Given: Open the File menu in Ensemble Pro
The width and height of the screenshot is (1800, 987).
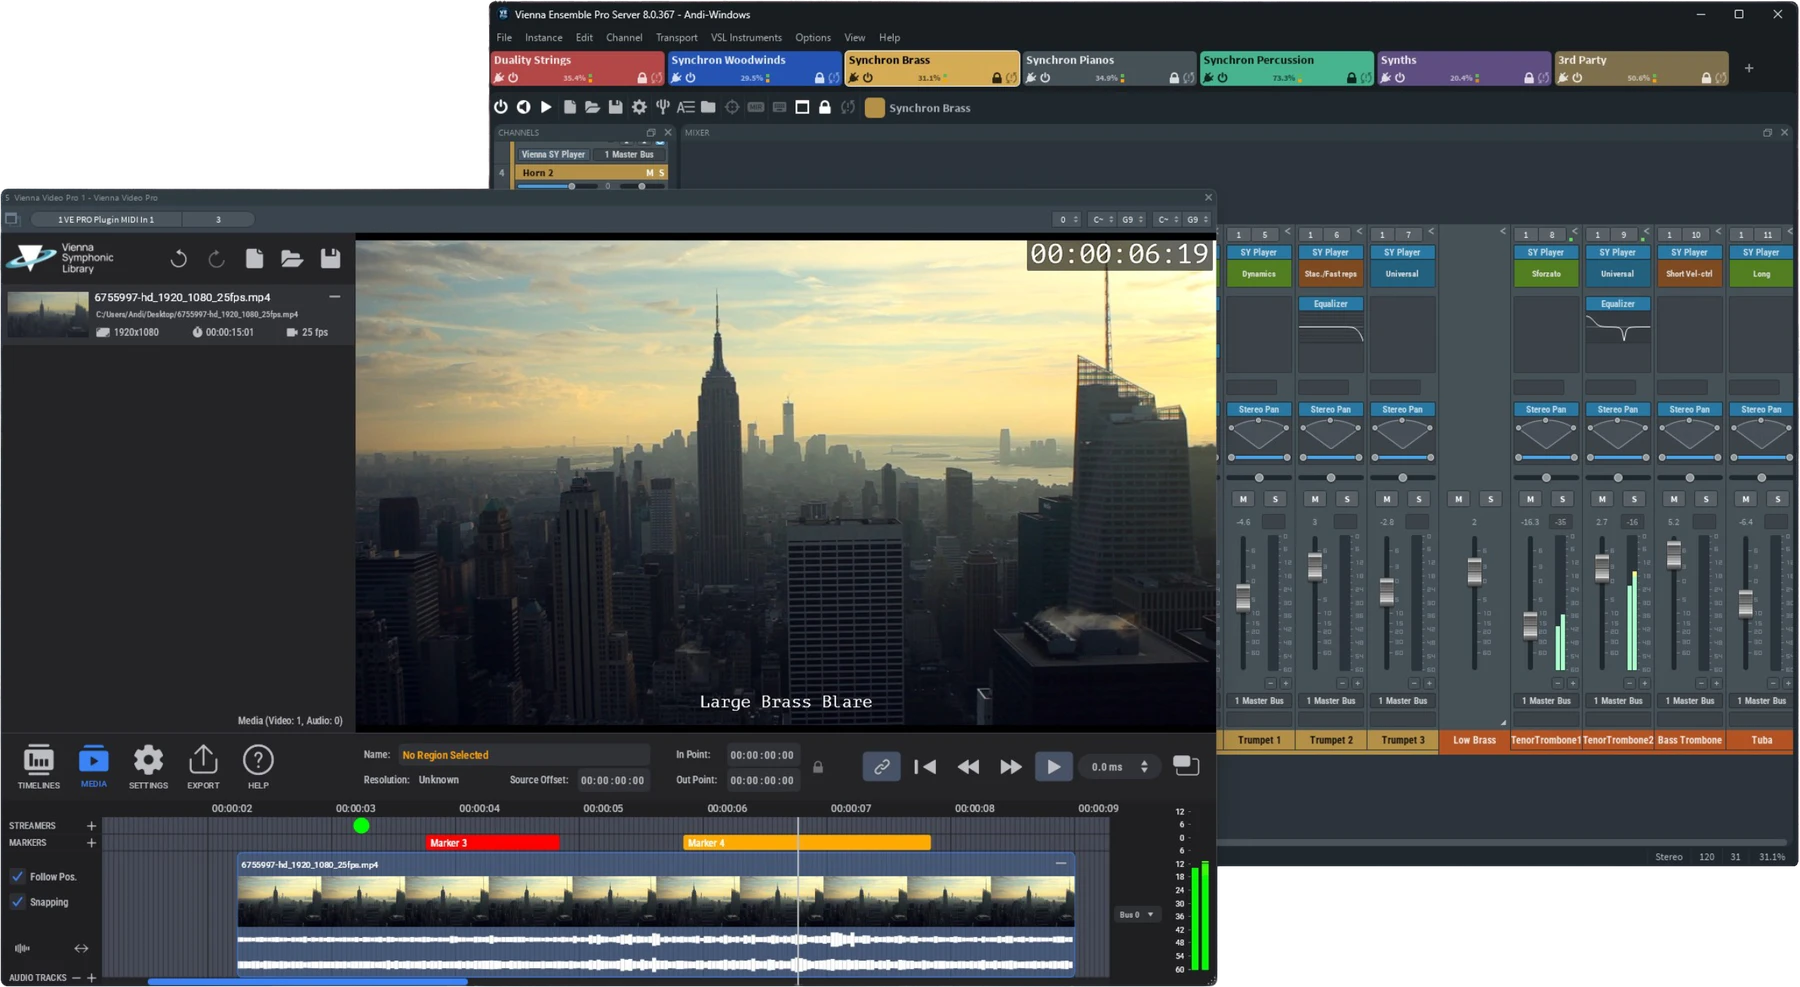Looking at the screenshot, I should [x=504, y=38].
